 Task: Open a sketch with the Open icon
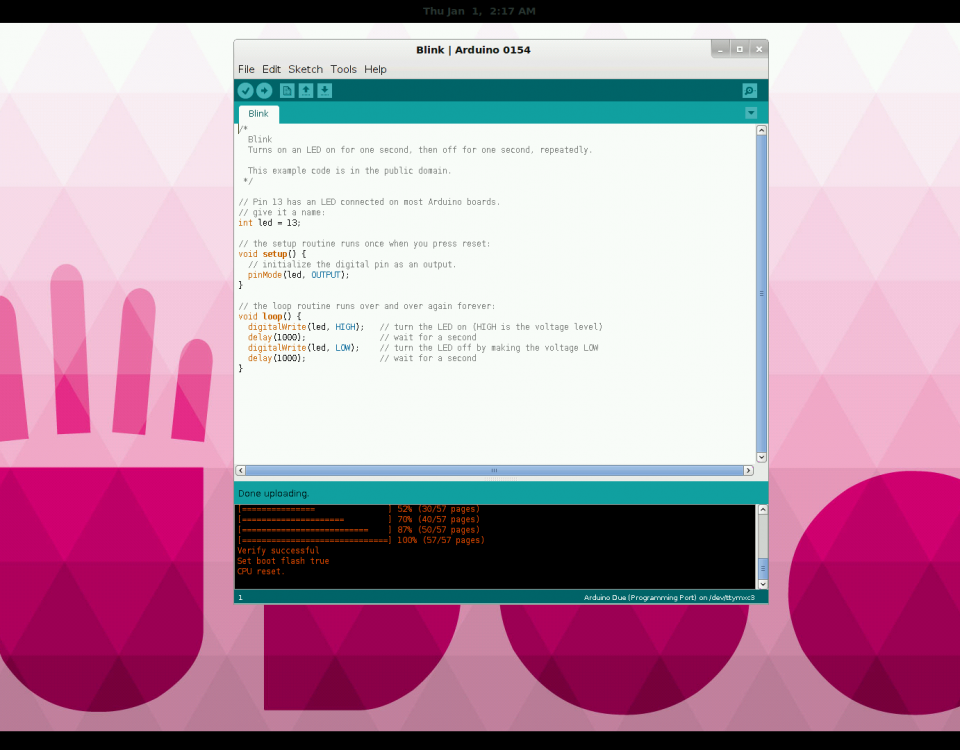pyautogui.click(x=306, y=91)
